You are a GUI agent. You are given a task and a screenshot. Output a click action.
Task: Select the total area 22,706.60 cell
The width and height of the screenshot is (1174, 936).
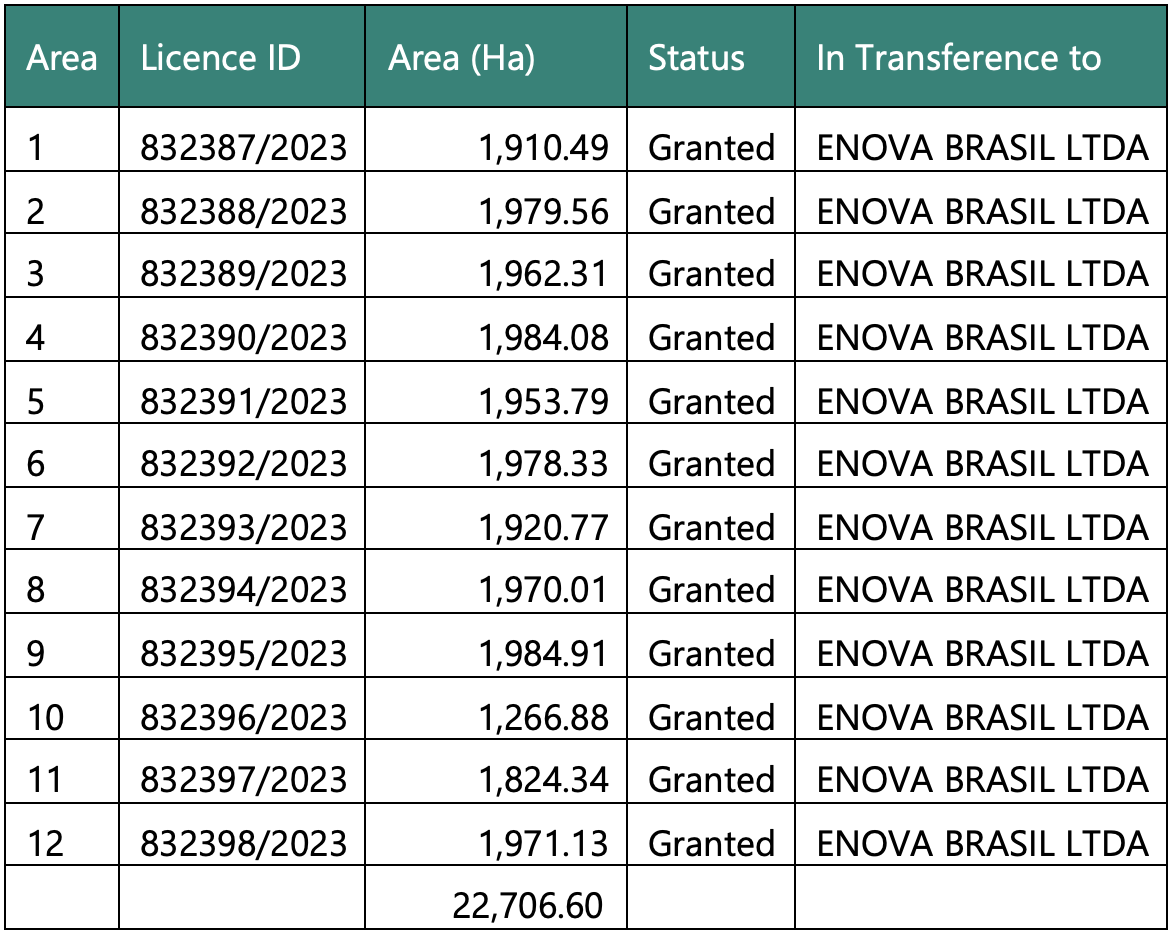coord(528,906)
